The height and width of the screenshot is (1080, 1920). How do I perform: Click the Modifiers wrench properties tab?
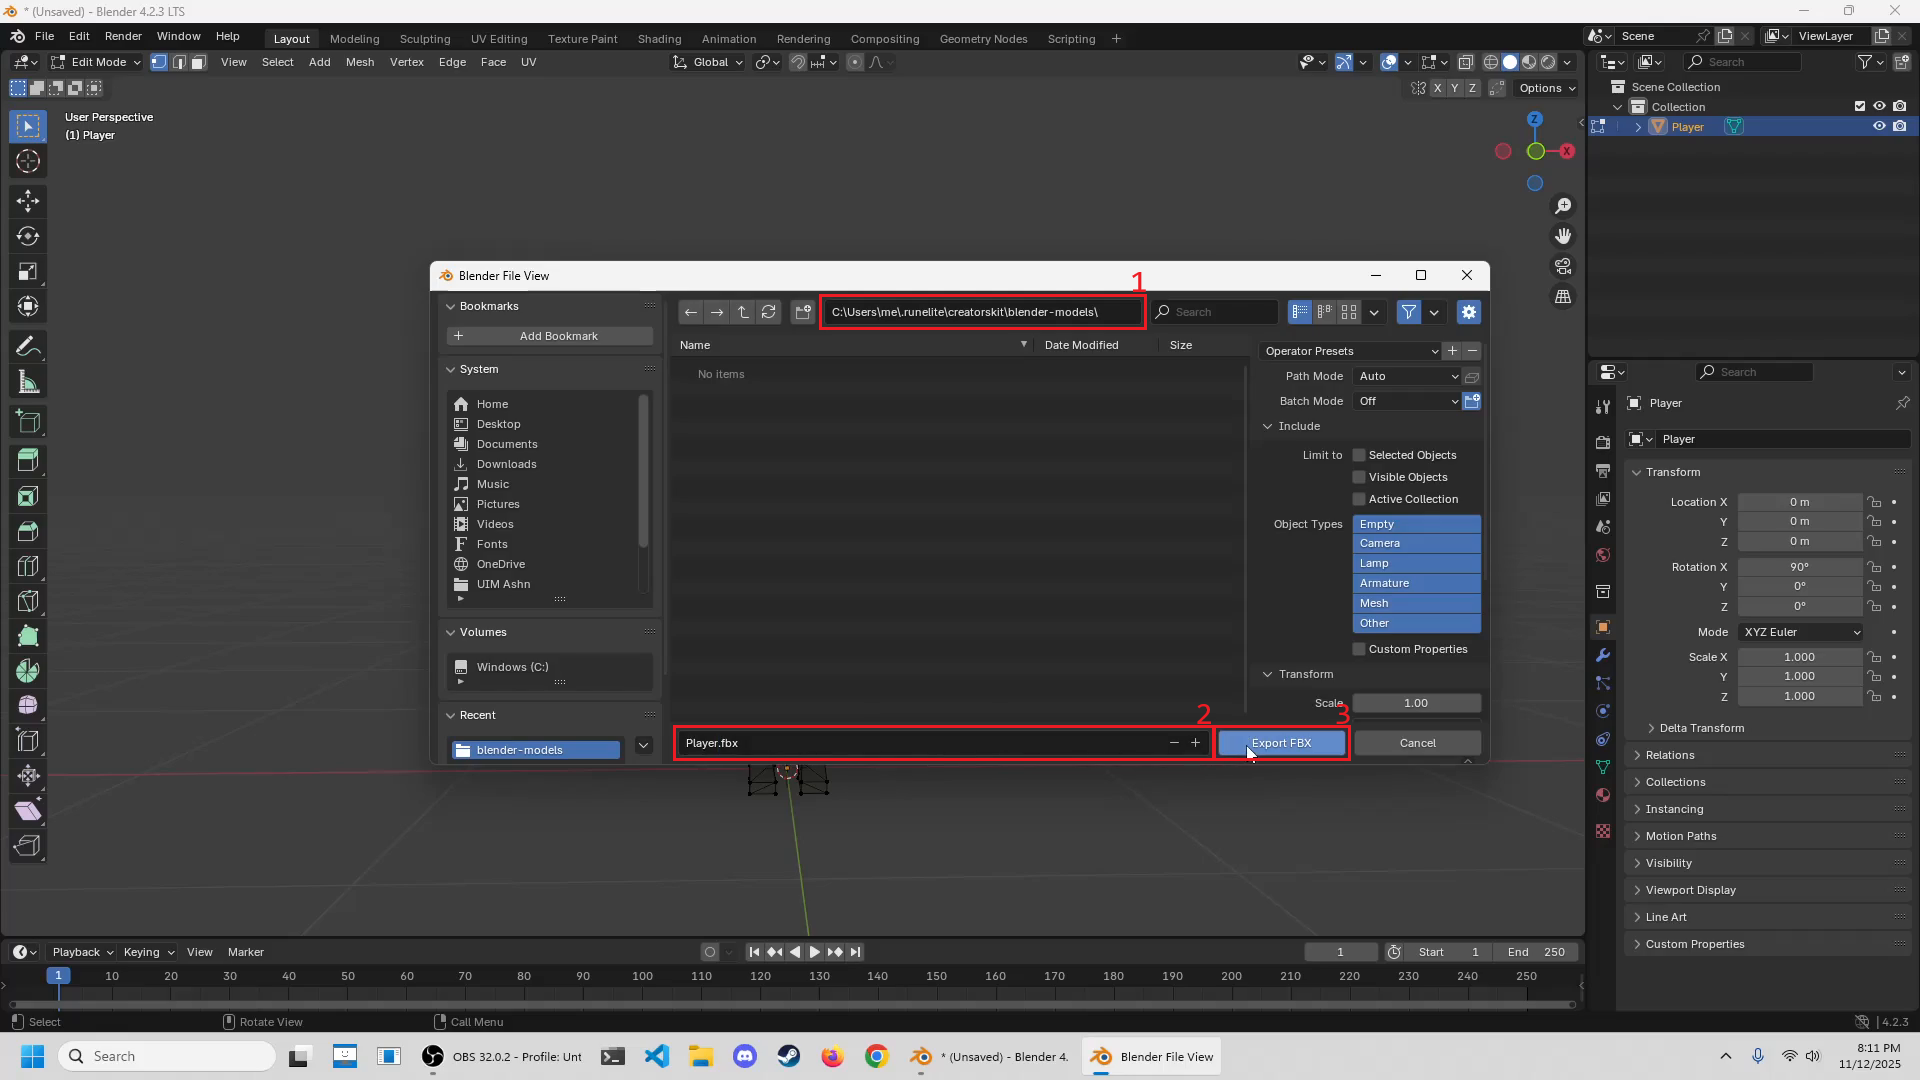[1603, 655]
